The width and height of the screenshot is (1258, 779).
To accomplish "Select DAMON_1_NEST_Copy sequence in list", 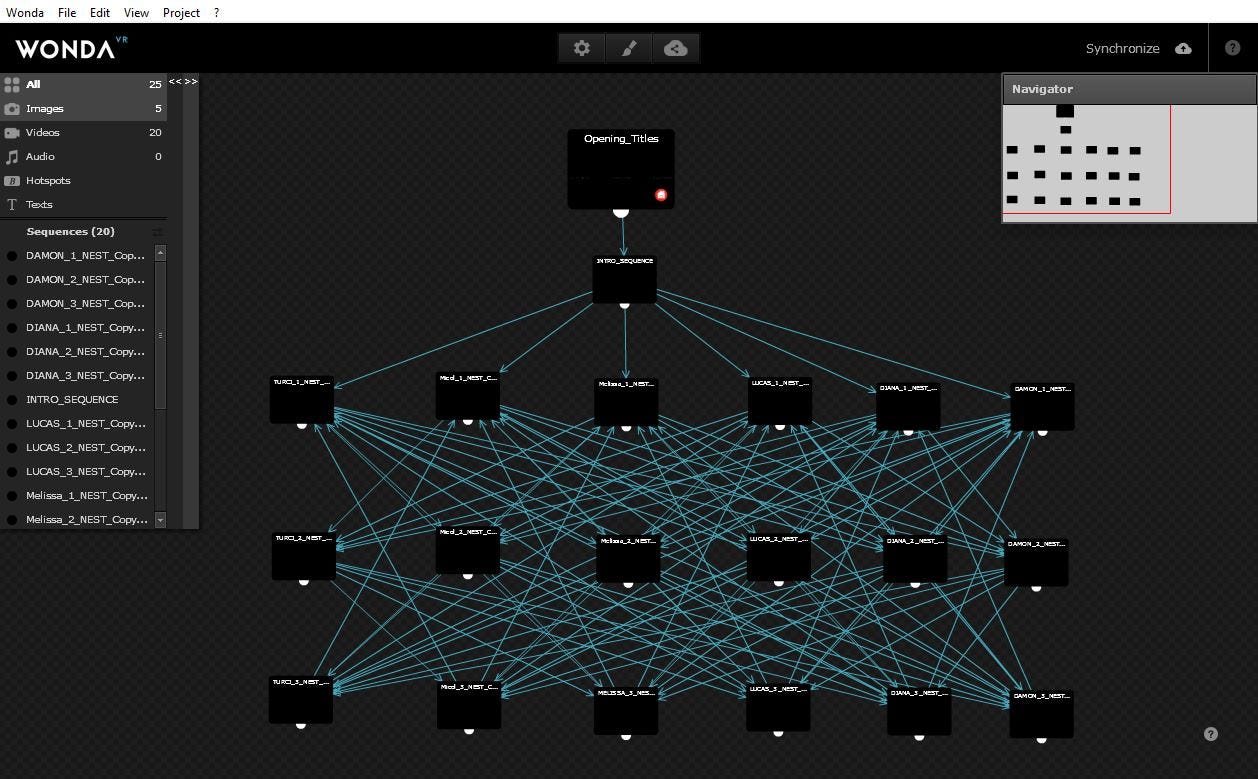I will click(x=77, y=255).
